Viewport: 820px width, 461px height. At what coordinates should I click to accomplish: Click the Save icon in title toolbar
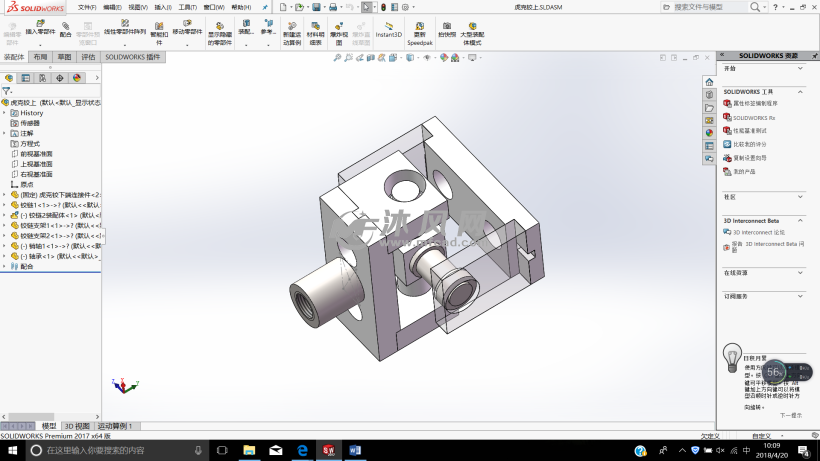coord(316,7)
